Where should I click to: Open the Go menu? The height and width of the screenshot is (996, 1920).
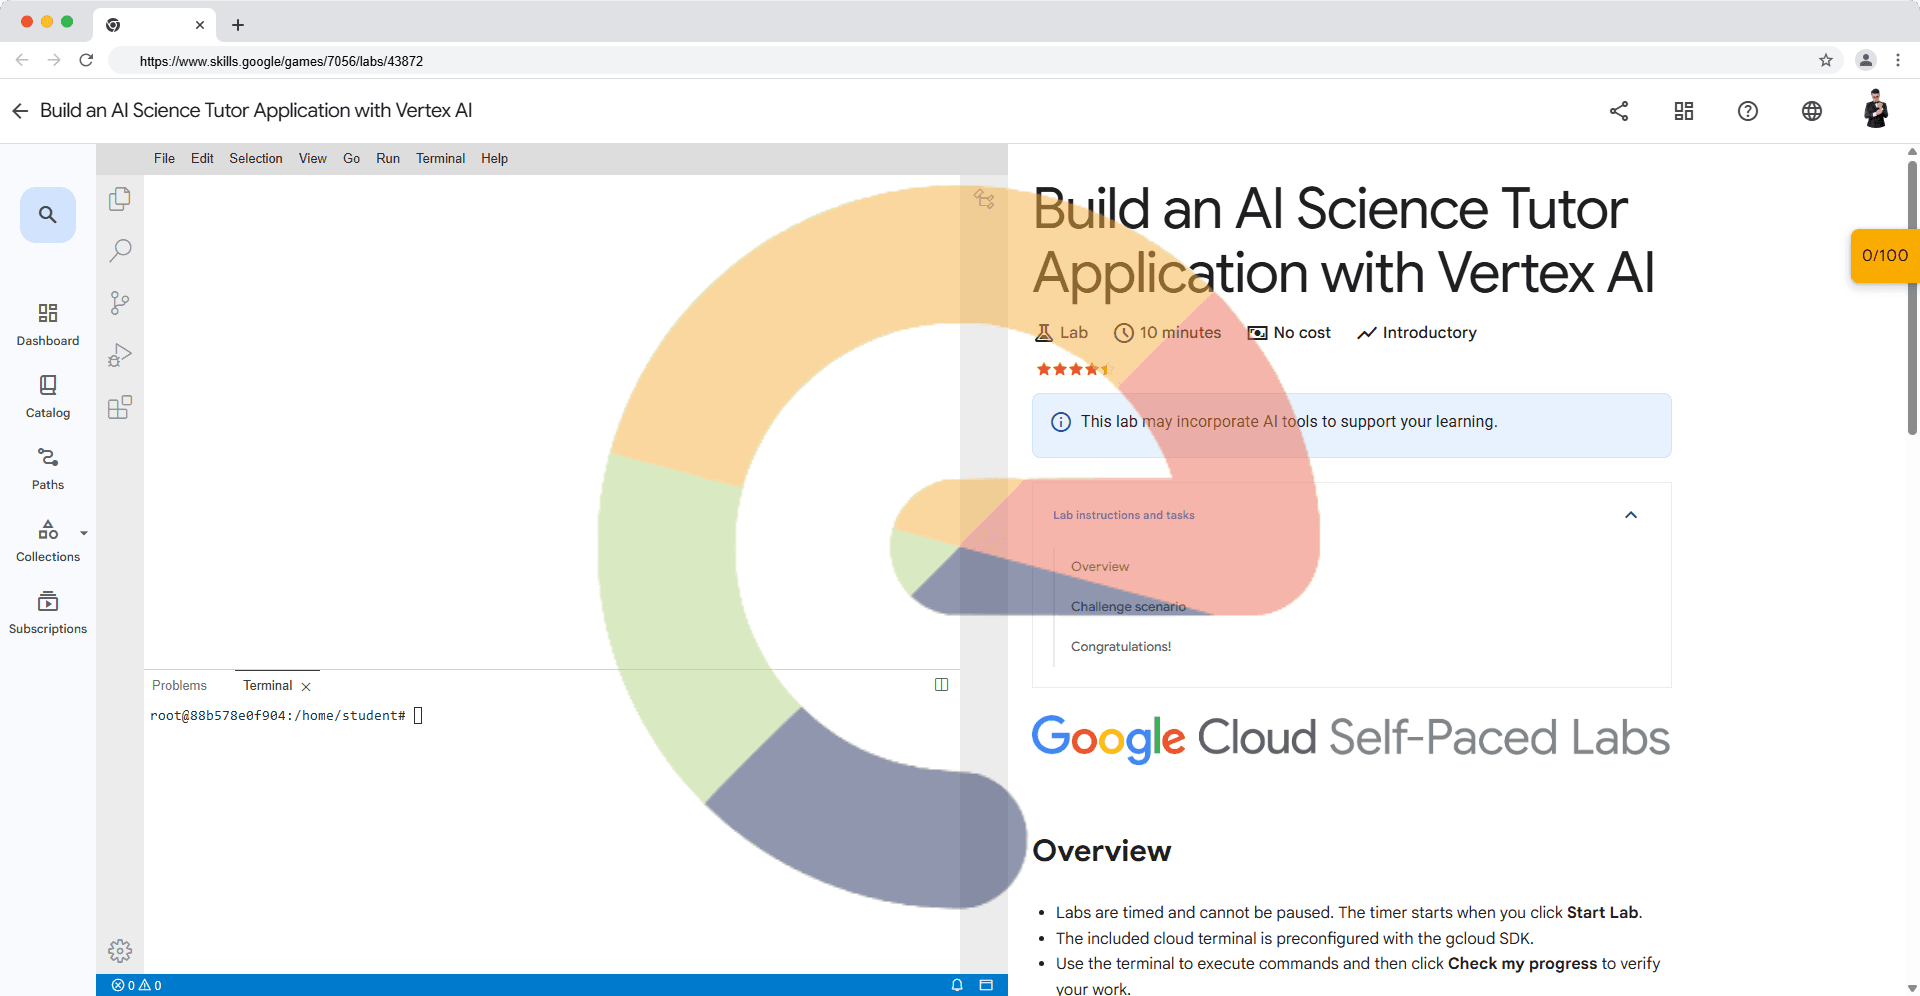[352, 158]
